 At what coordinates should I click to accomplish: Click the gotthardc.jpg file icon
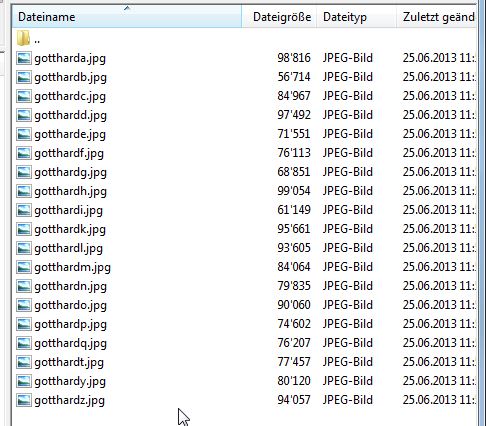pyautogui.click(x=24, y=96)
